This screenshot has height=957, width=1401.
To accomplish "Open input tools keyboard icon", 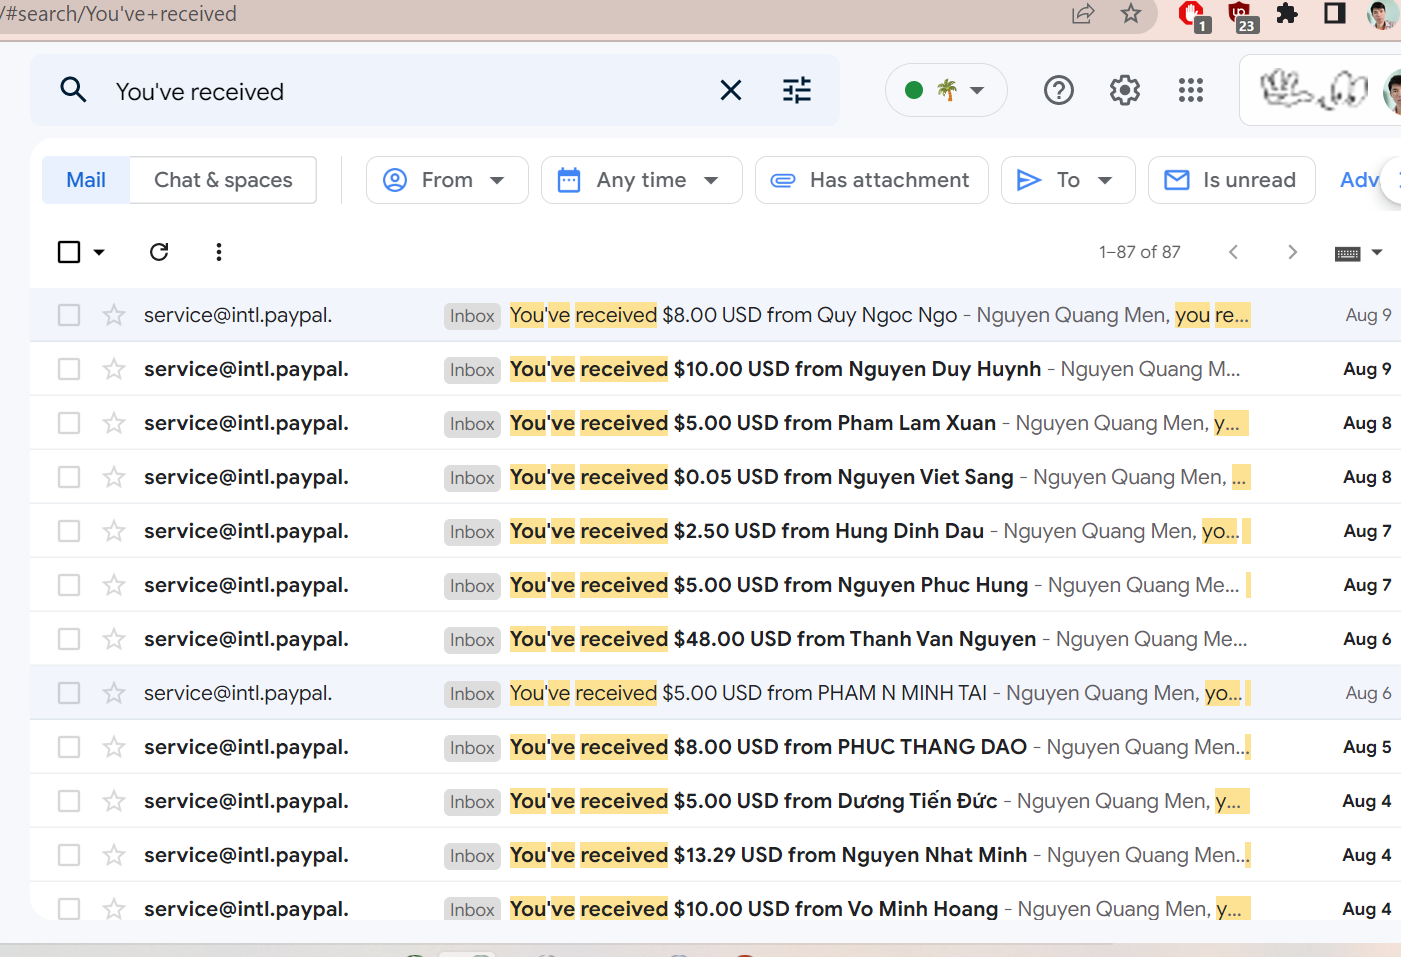I will click(x=1348, y=253).
